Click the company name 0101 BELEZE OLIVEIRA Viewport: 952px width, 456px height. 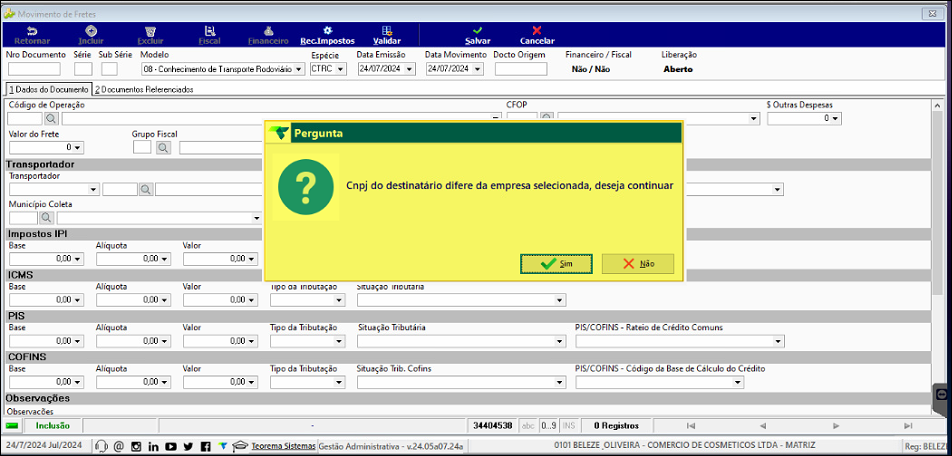tap(684, 446)
